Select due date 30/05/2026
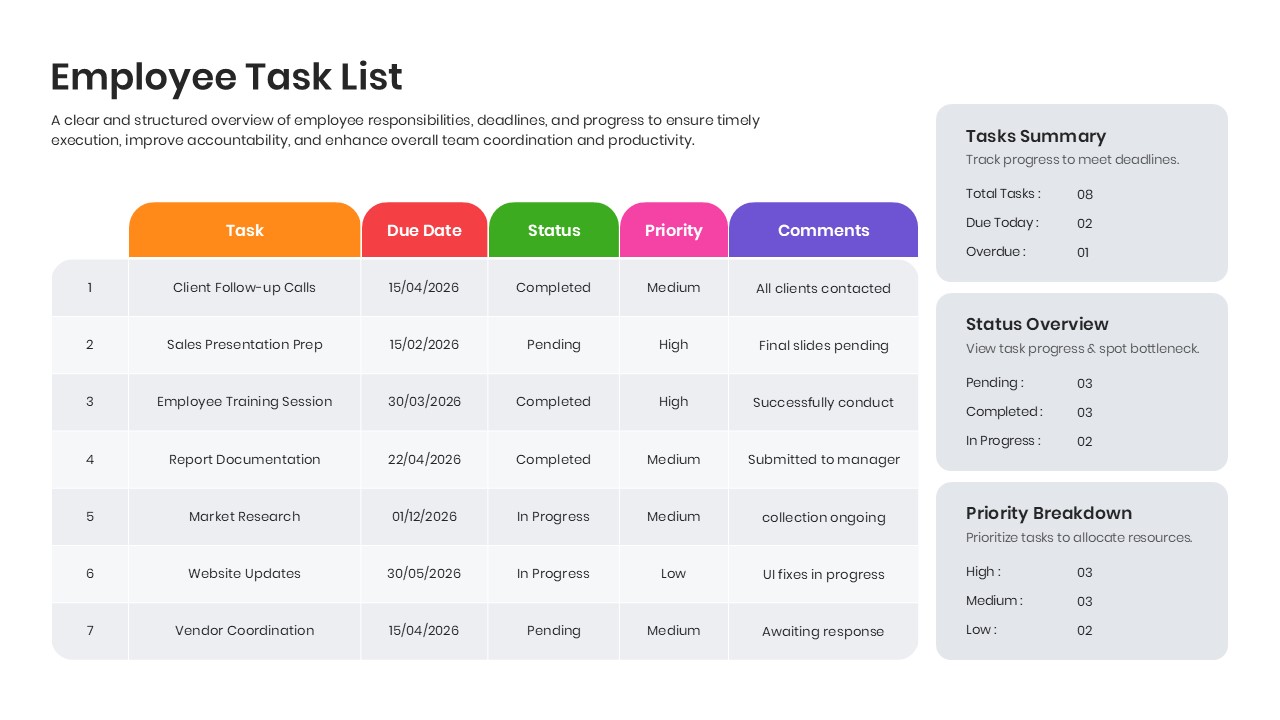The image size is (1280, 720). (424, 574)
